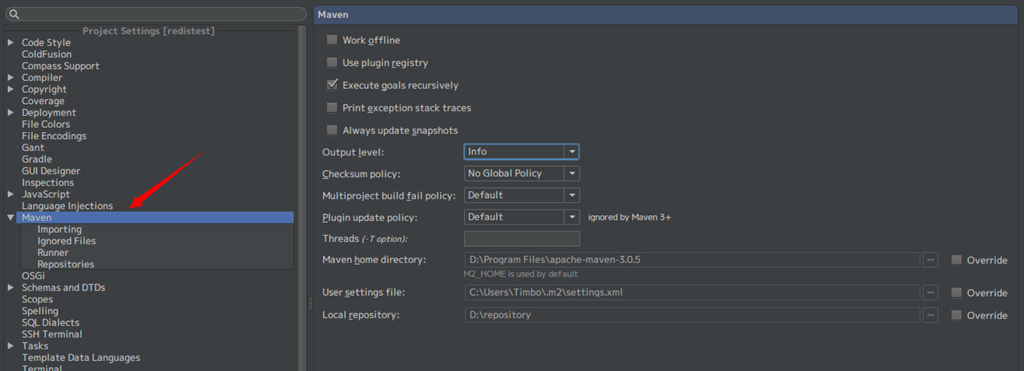
Task: Click the search magnifier icon in settings
Action: click(x=14, y=14)
